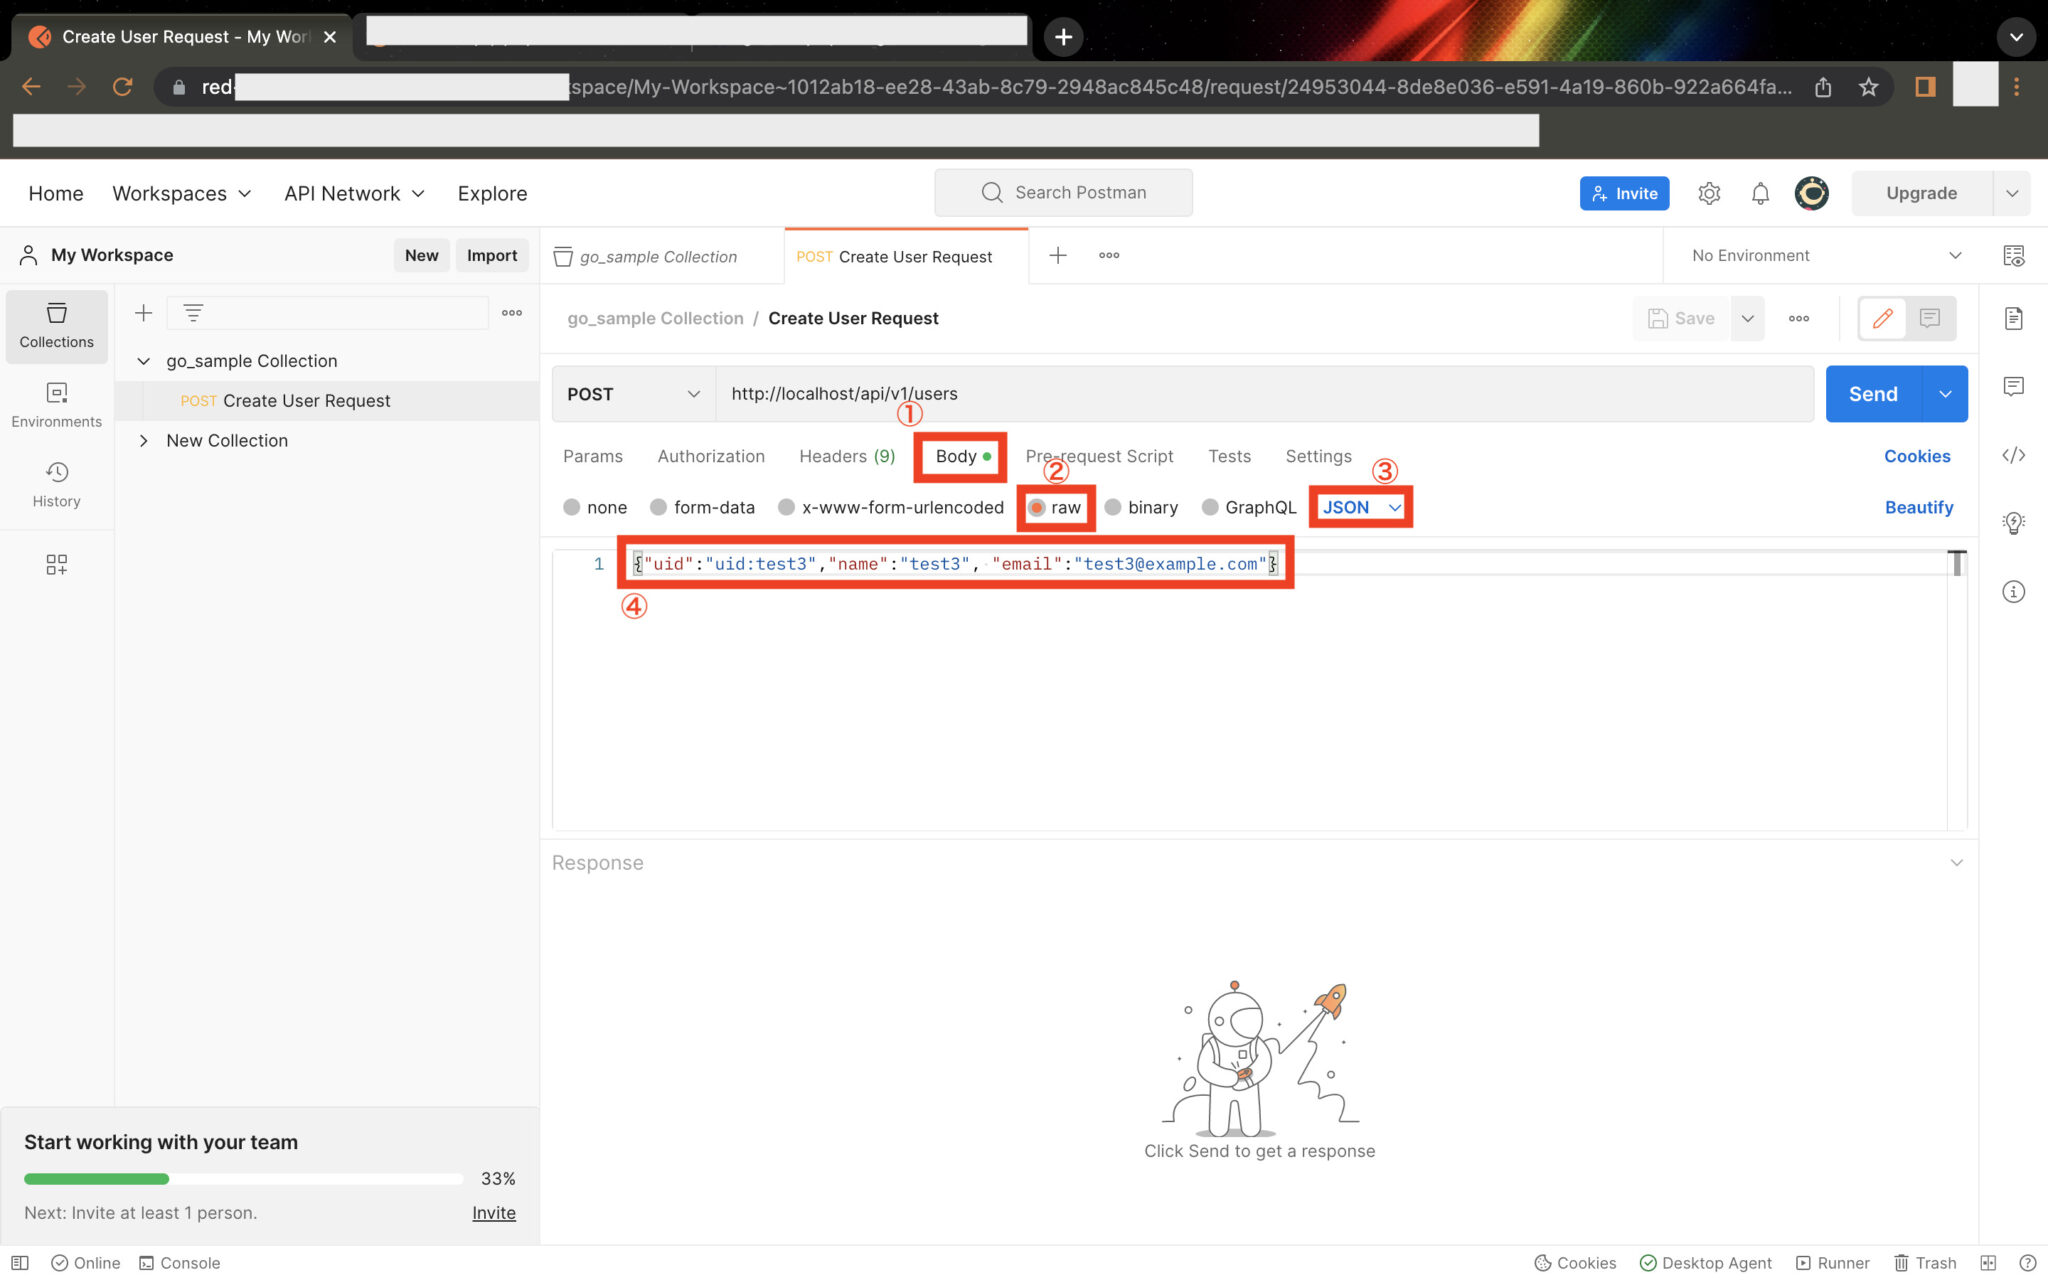The image size is (2048, 1280).
Task: Open the request info icon
Action: [2013, 592]
